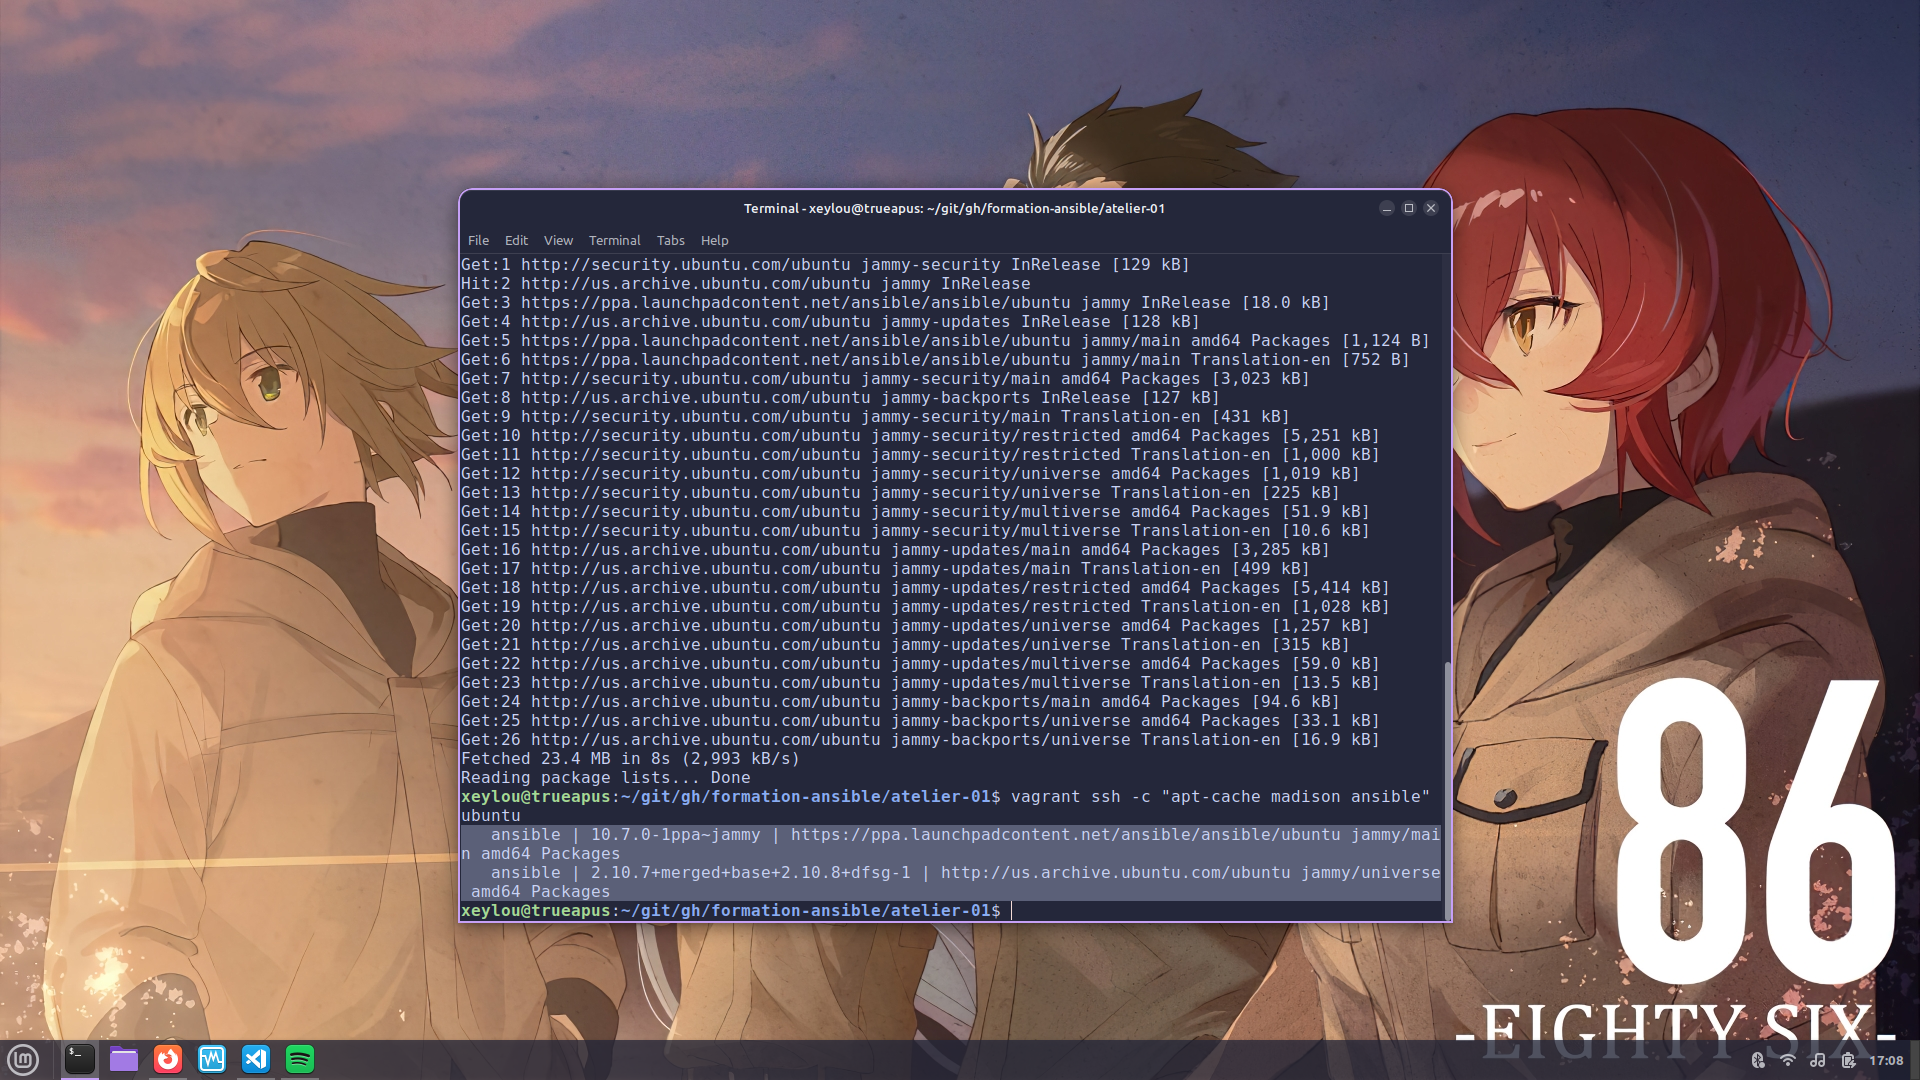Close the Terminal window
This screenshot has height=1080, width=1920.
(1431, 208)
